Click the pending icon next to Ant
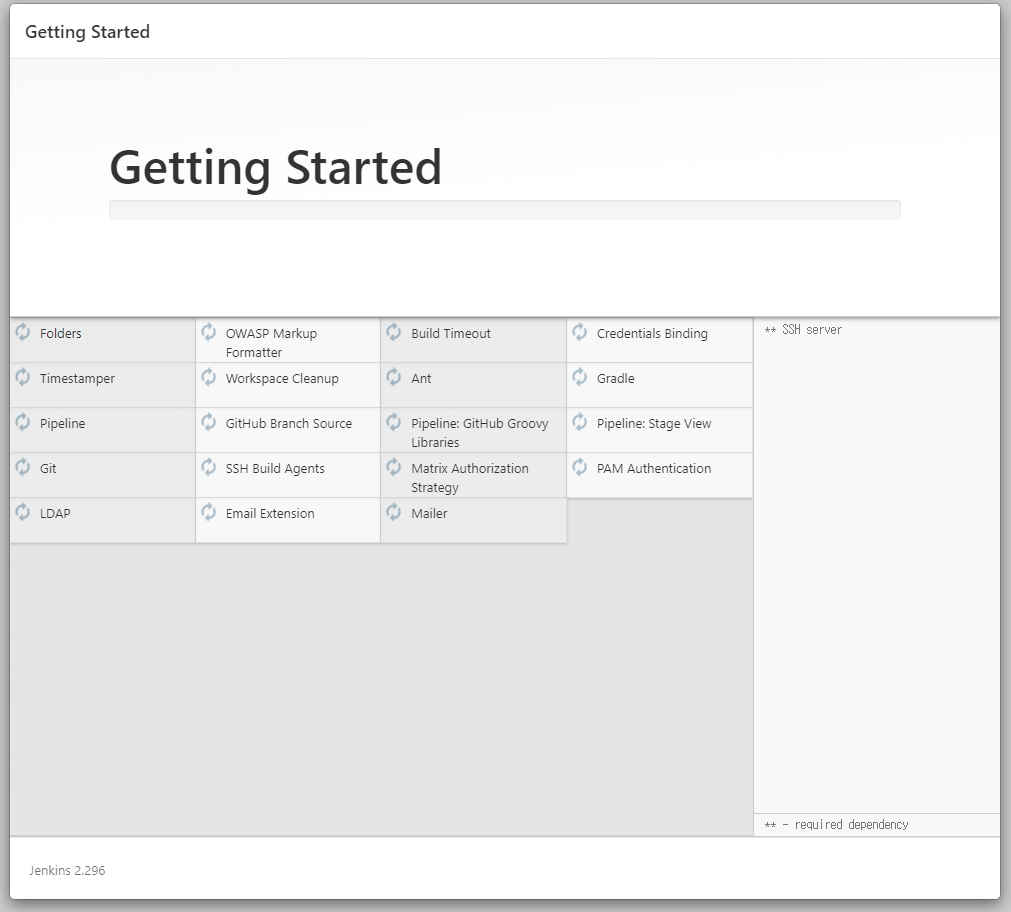This screenshot has height=912, width=1011. pyautogui.click(x=394, y=377)
